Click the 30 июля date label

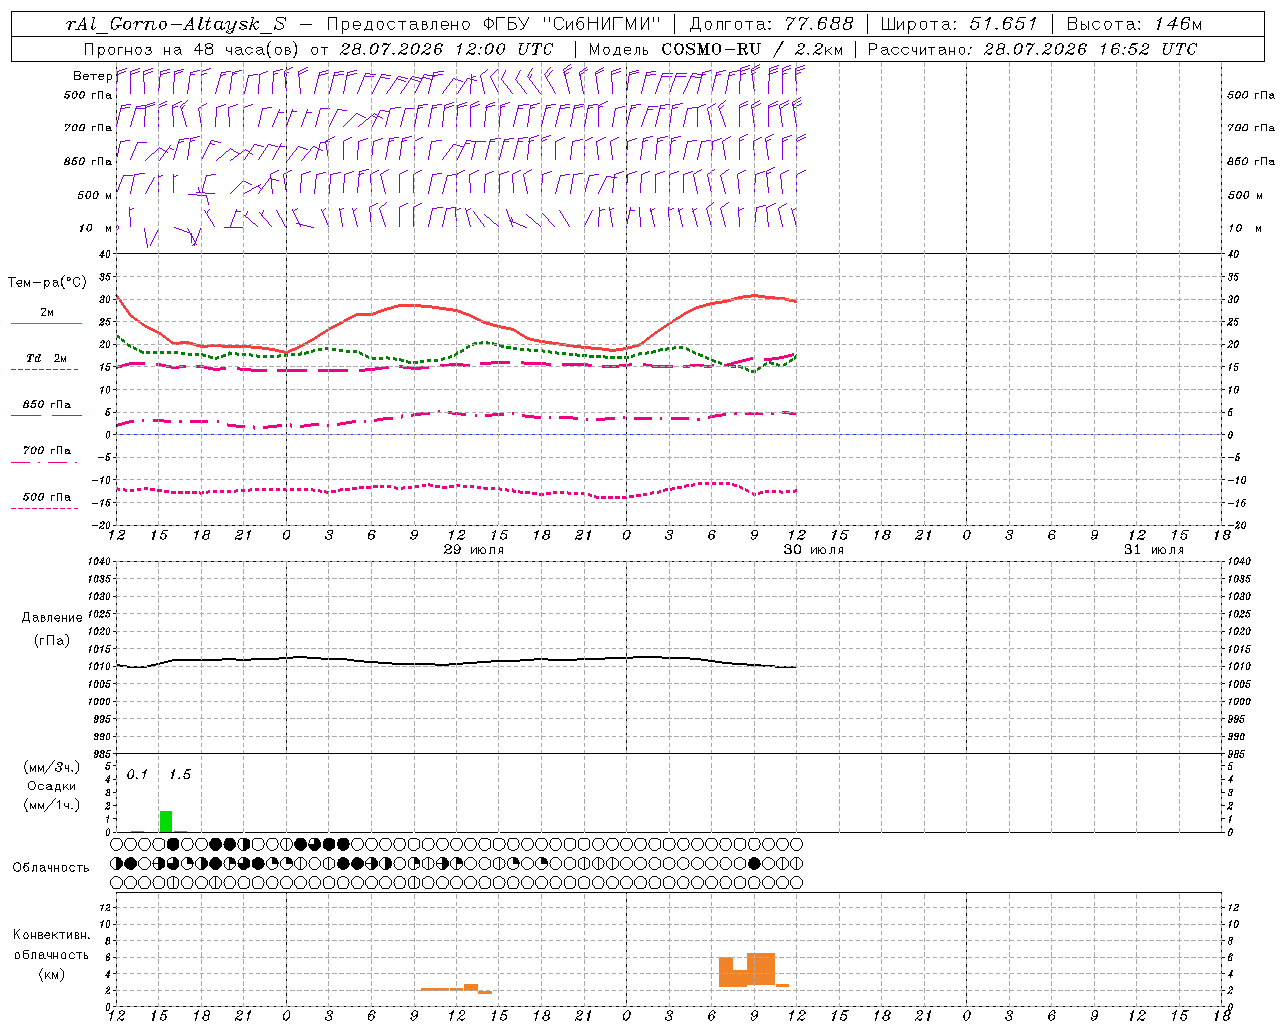click(814, 550)
